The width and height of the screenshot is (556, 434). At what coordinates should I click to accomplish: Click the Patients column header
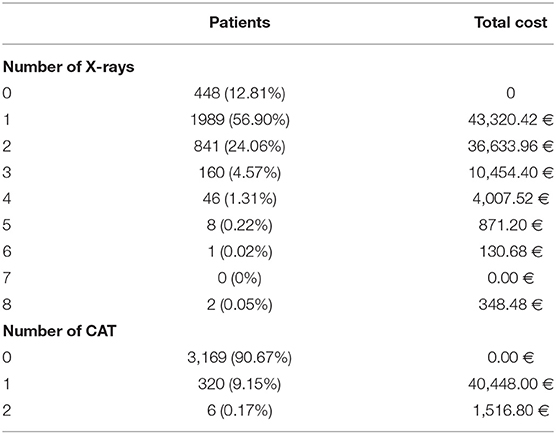(x=240, y=22)
